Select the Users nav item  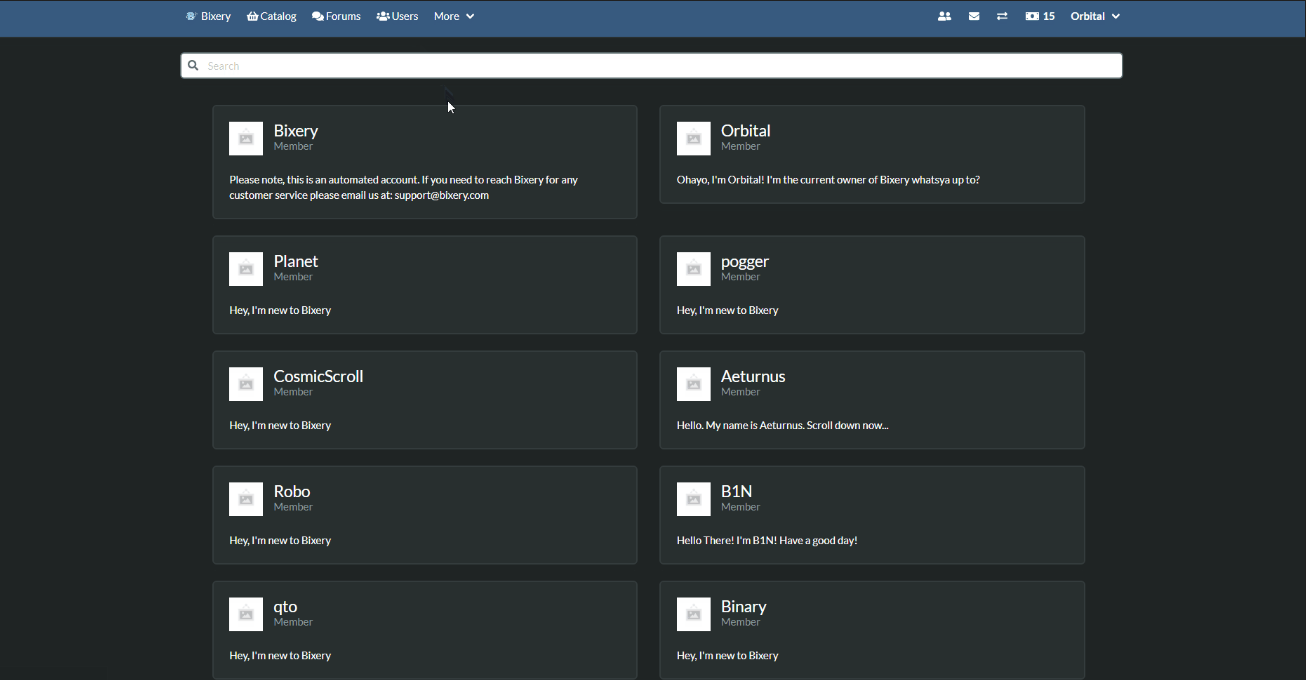coord(397,16)
